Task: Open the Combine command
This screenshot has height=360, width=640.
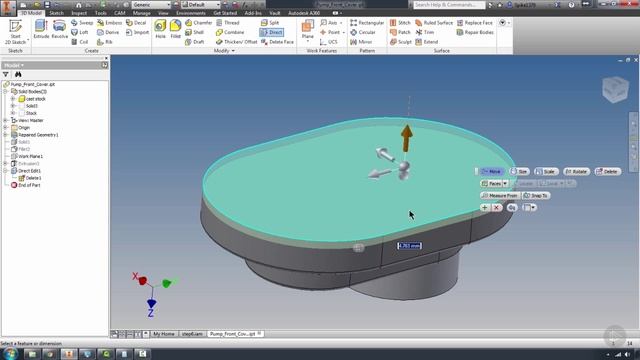Action: pyautogui.click(x=230, y=32)
